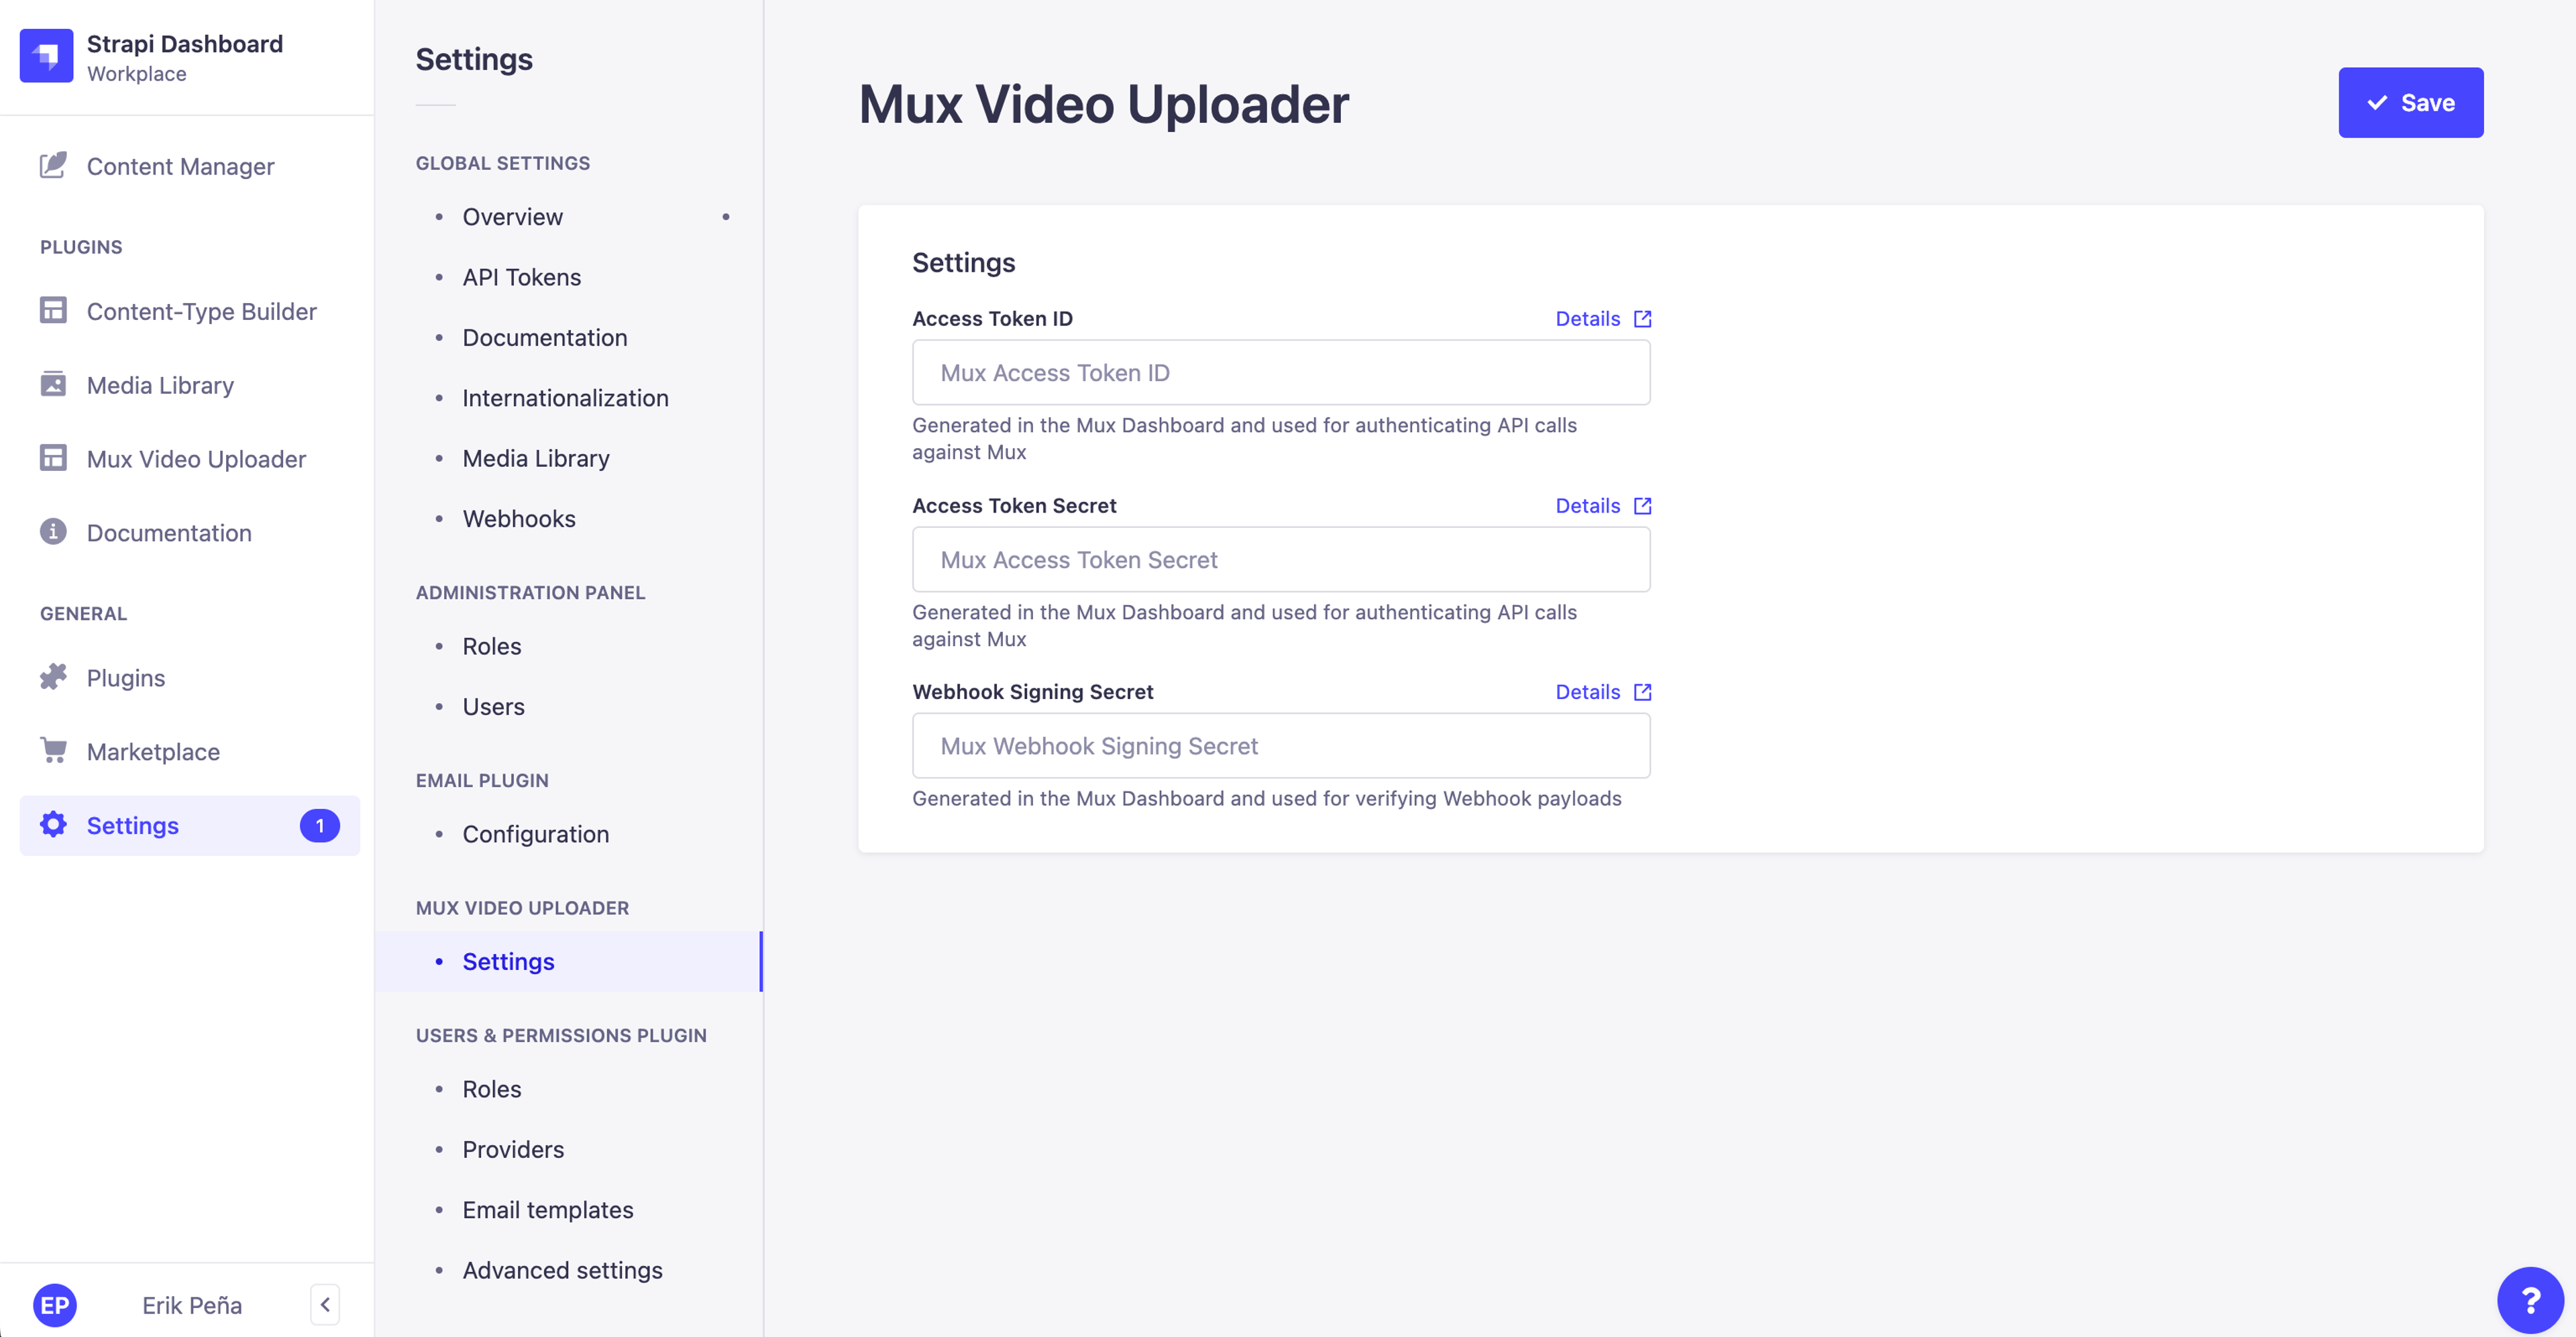
Task: Focus the Mux Webhook Signing Secret field
Action: 1281,746
